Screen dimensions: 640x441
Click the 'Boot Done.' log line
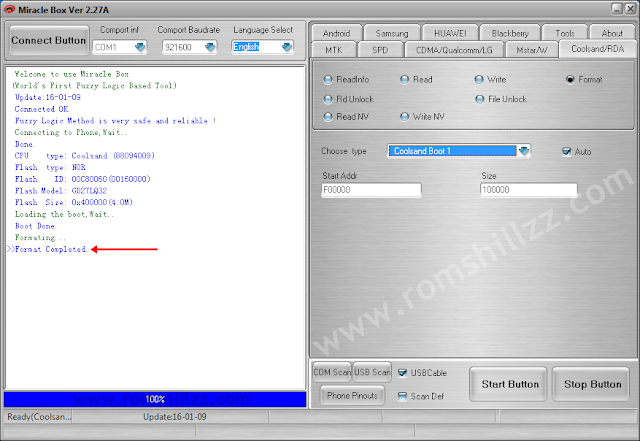coord(36,226)
